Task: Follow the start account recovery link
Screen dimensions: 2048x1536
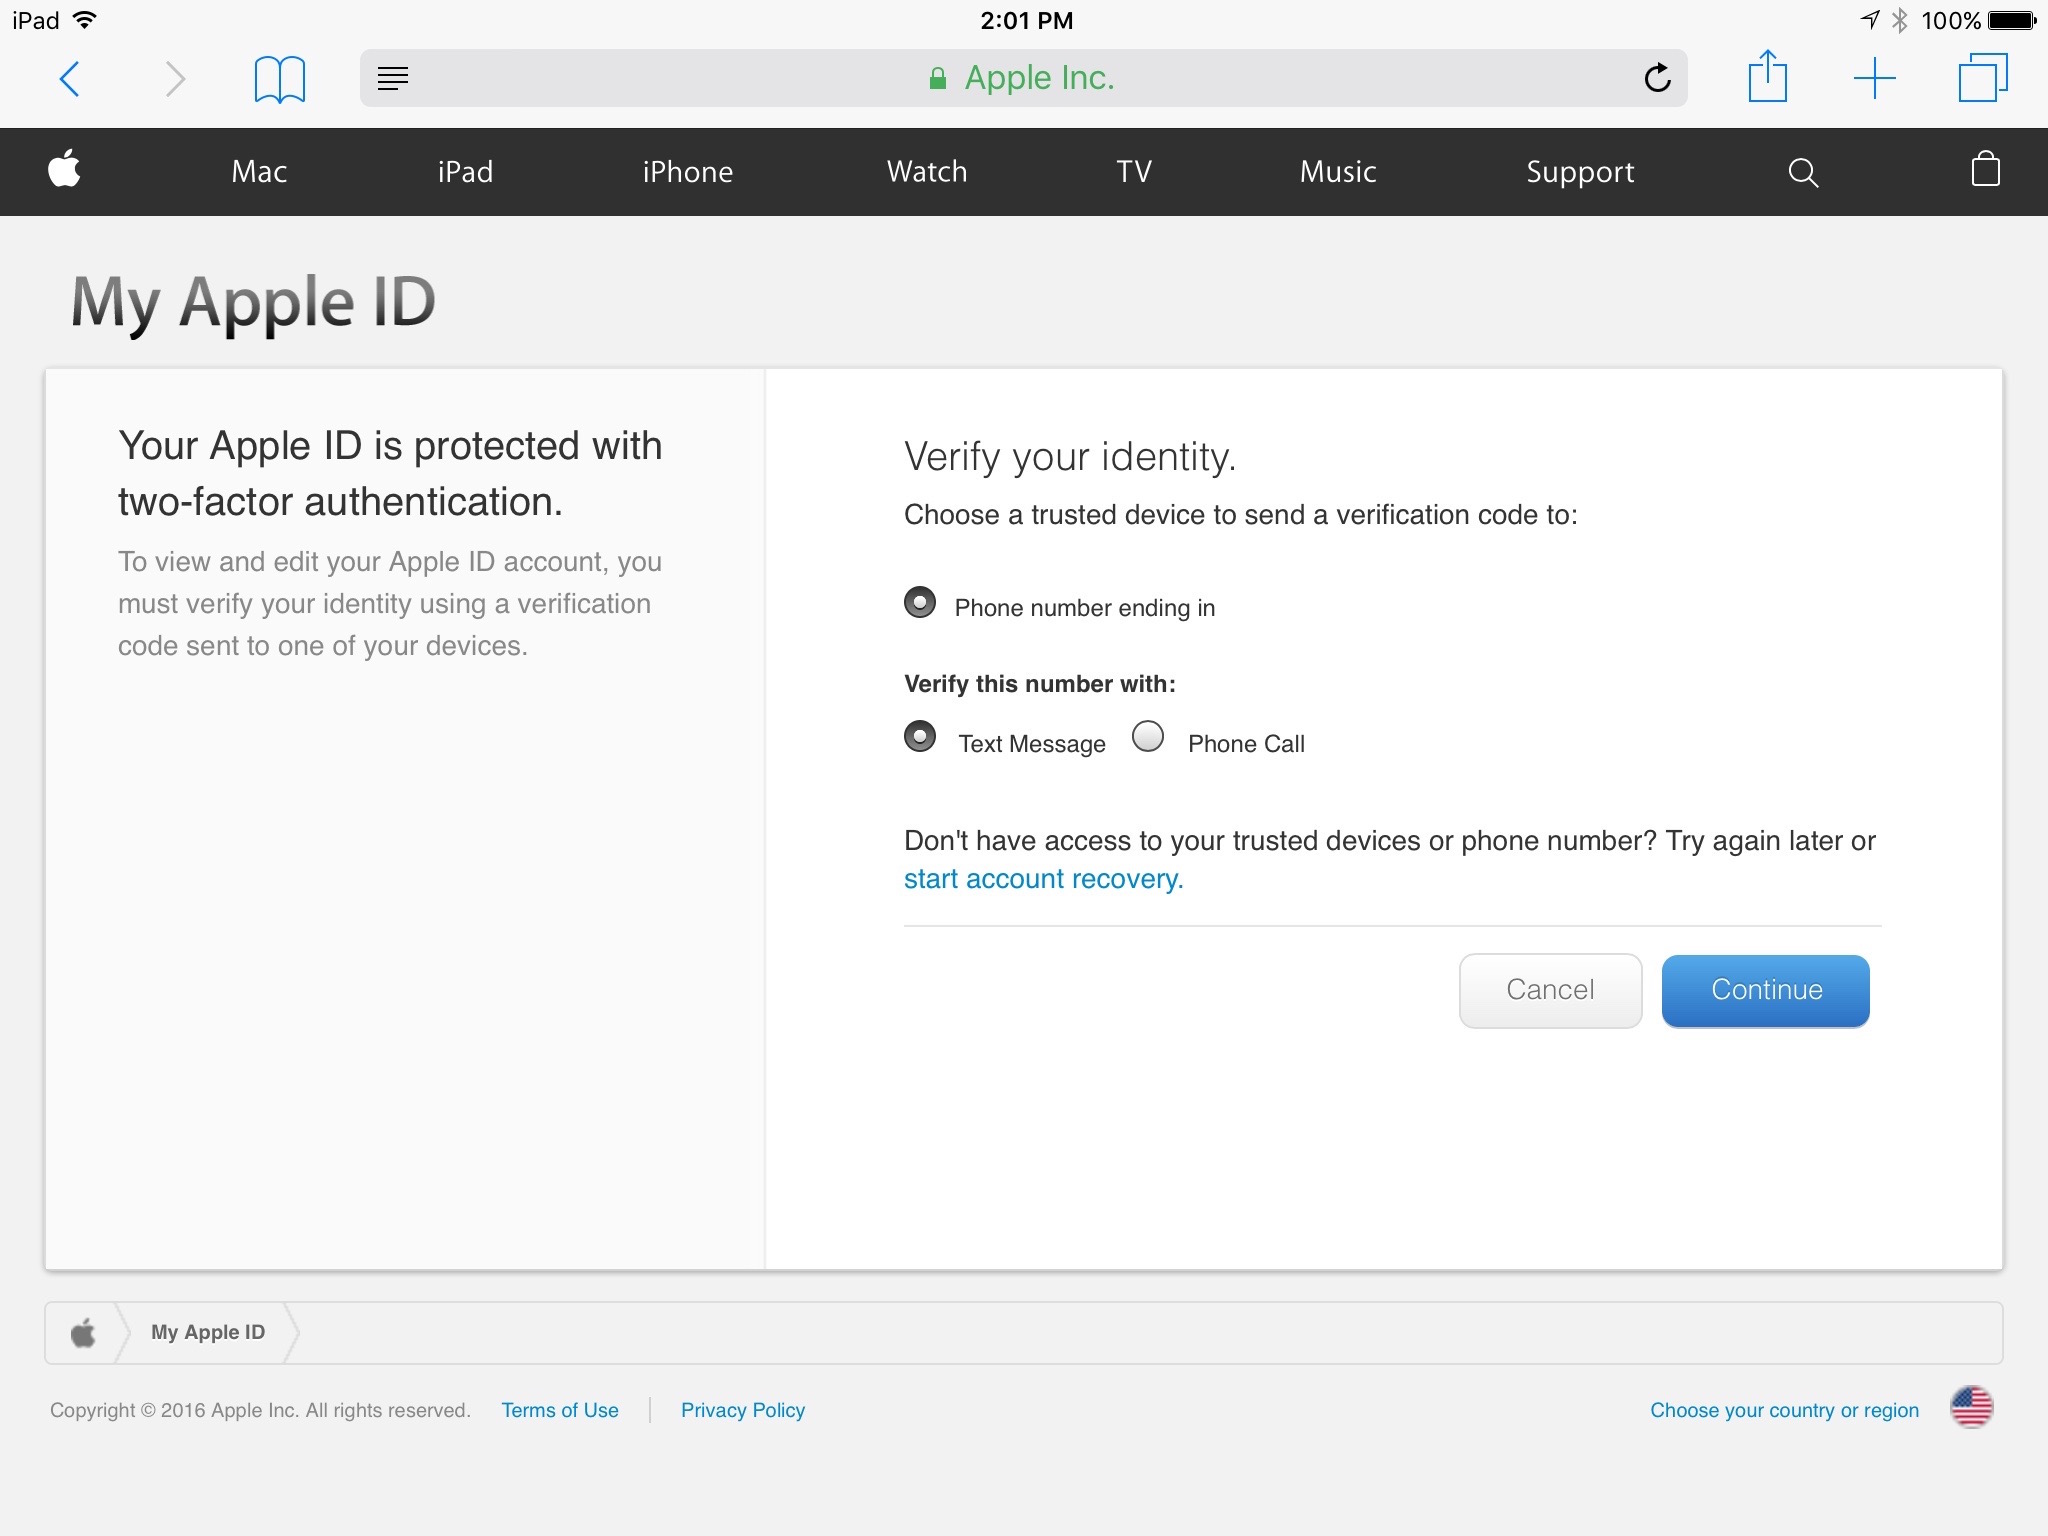Action: (x=1043, y=879)
